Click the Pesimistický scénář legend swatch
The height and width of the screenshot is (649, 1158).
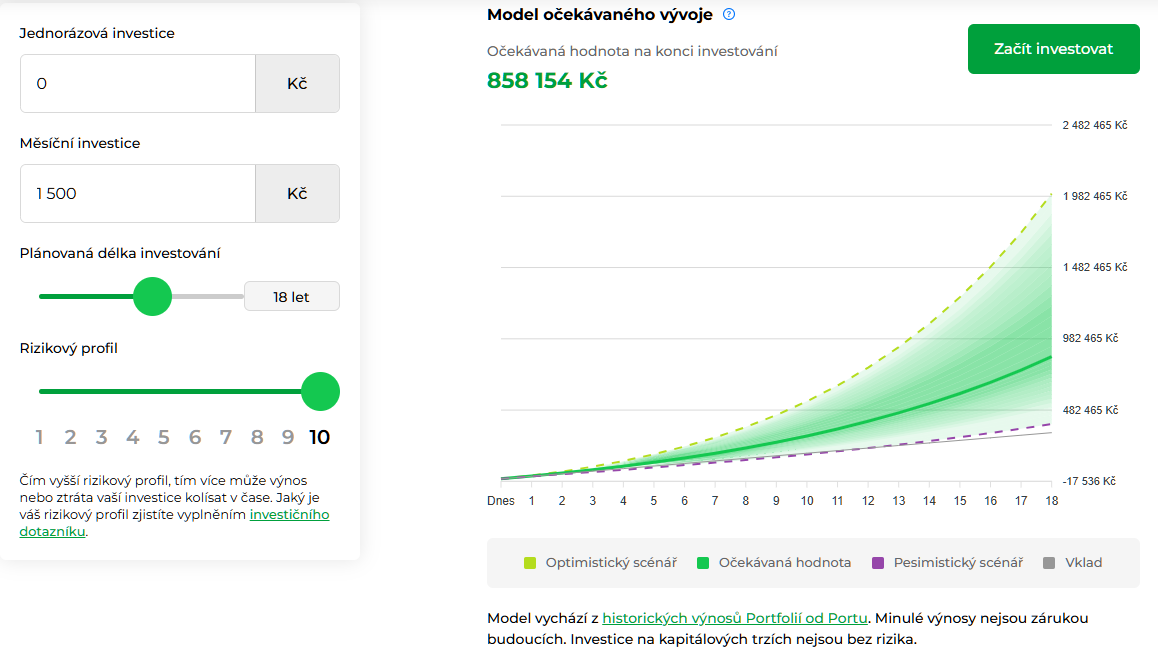click(878, 563)
